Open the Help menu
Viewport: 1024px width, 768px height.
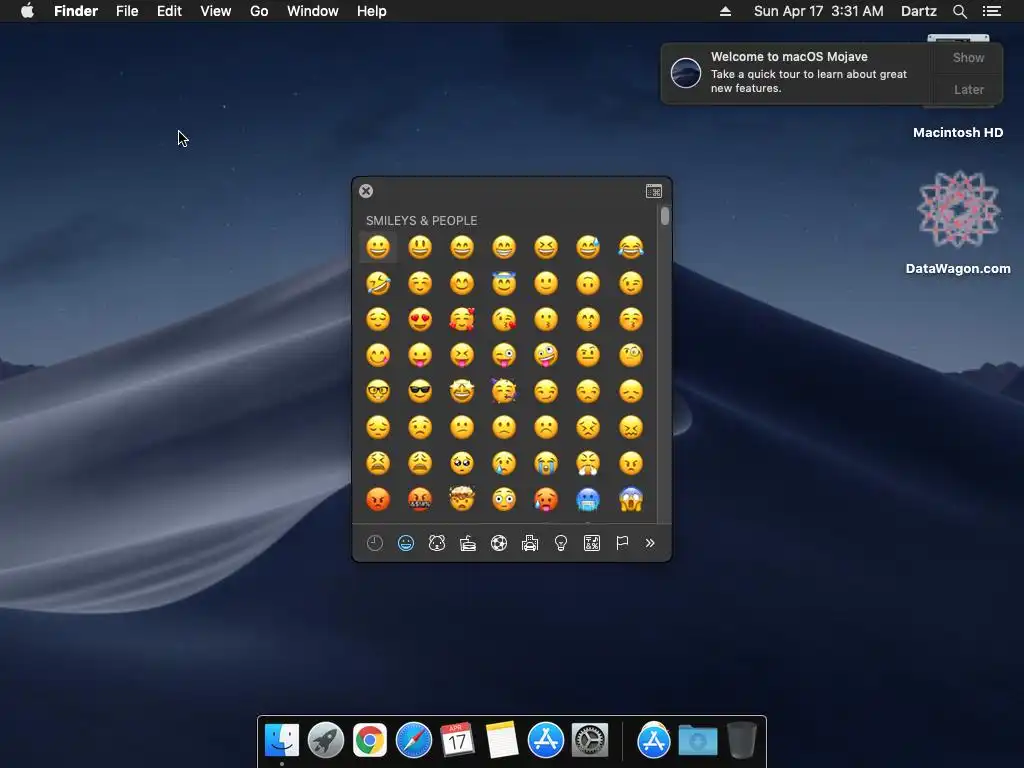pyautogui.click(x=372, y=11)
